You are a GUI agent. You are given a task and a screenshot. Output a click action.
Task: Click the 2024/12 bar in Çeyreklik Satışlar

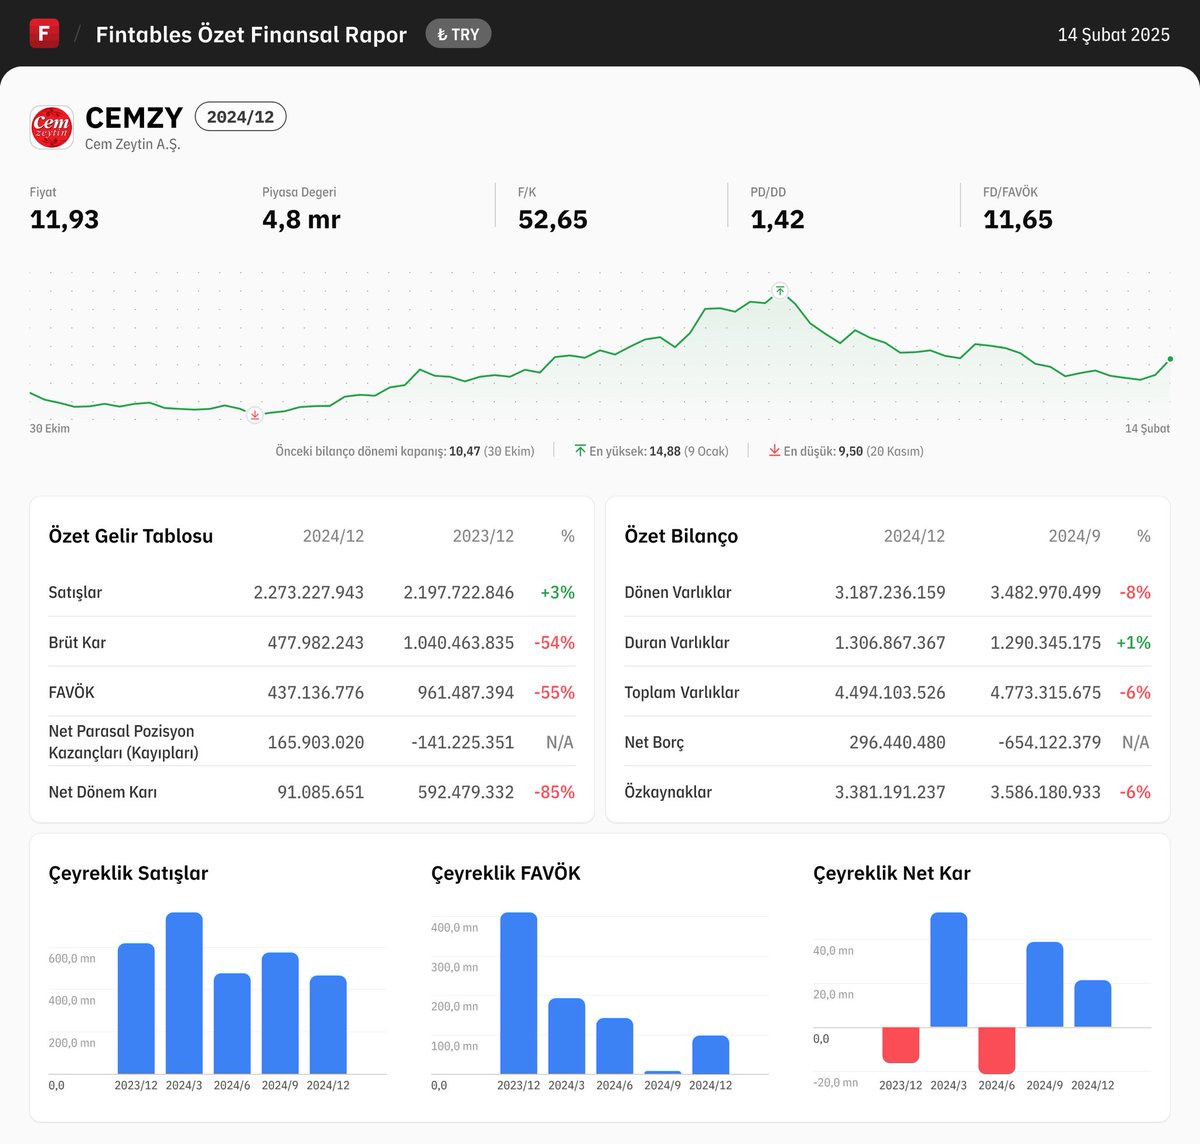click(328, 1024)
